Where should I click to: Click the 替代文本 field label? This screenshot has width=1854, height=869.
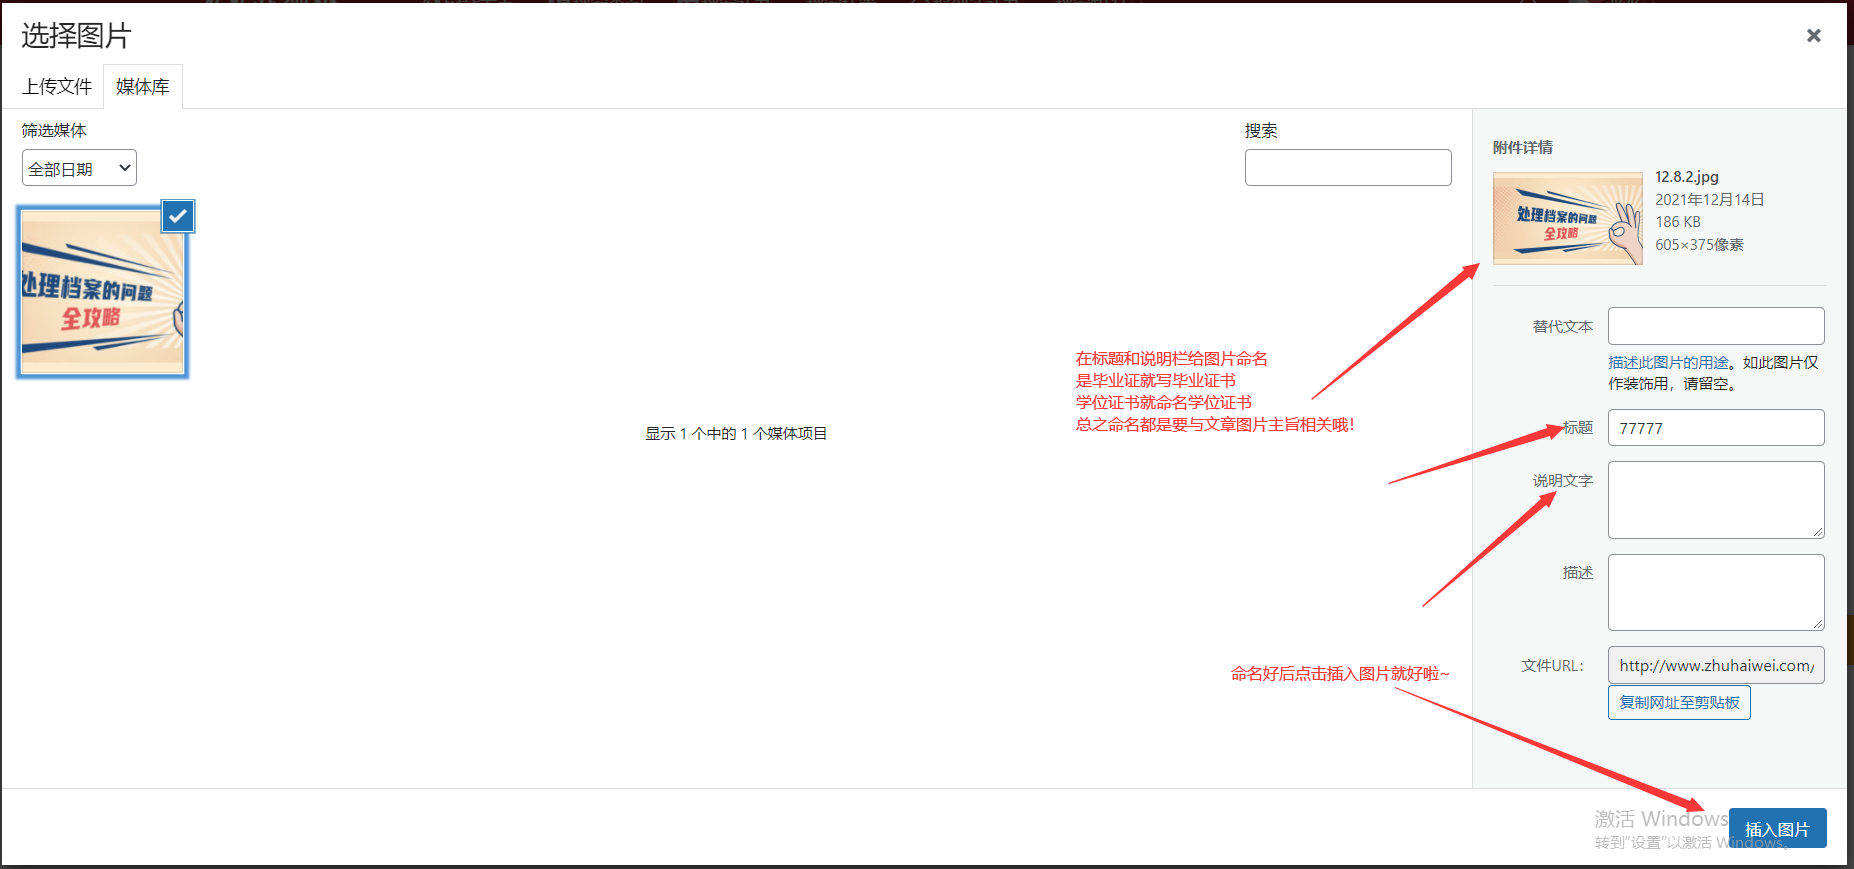(1562, 327)
